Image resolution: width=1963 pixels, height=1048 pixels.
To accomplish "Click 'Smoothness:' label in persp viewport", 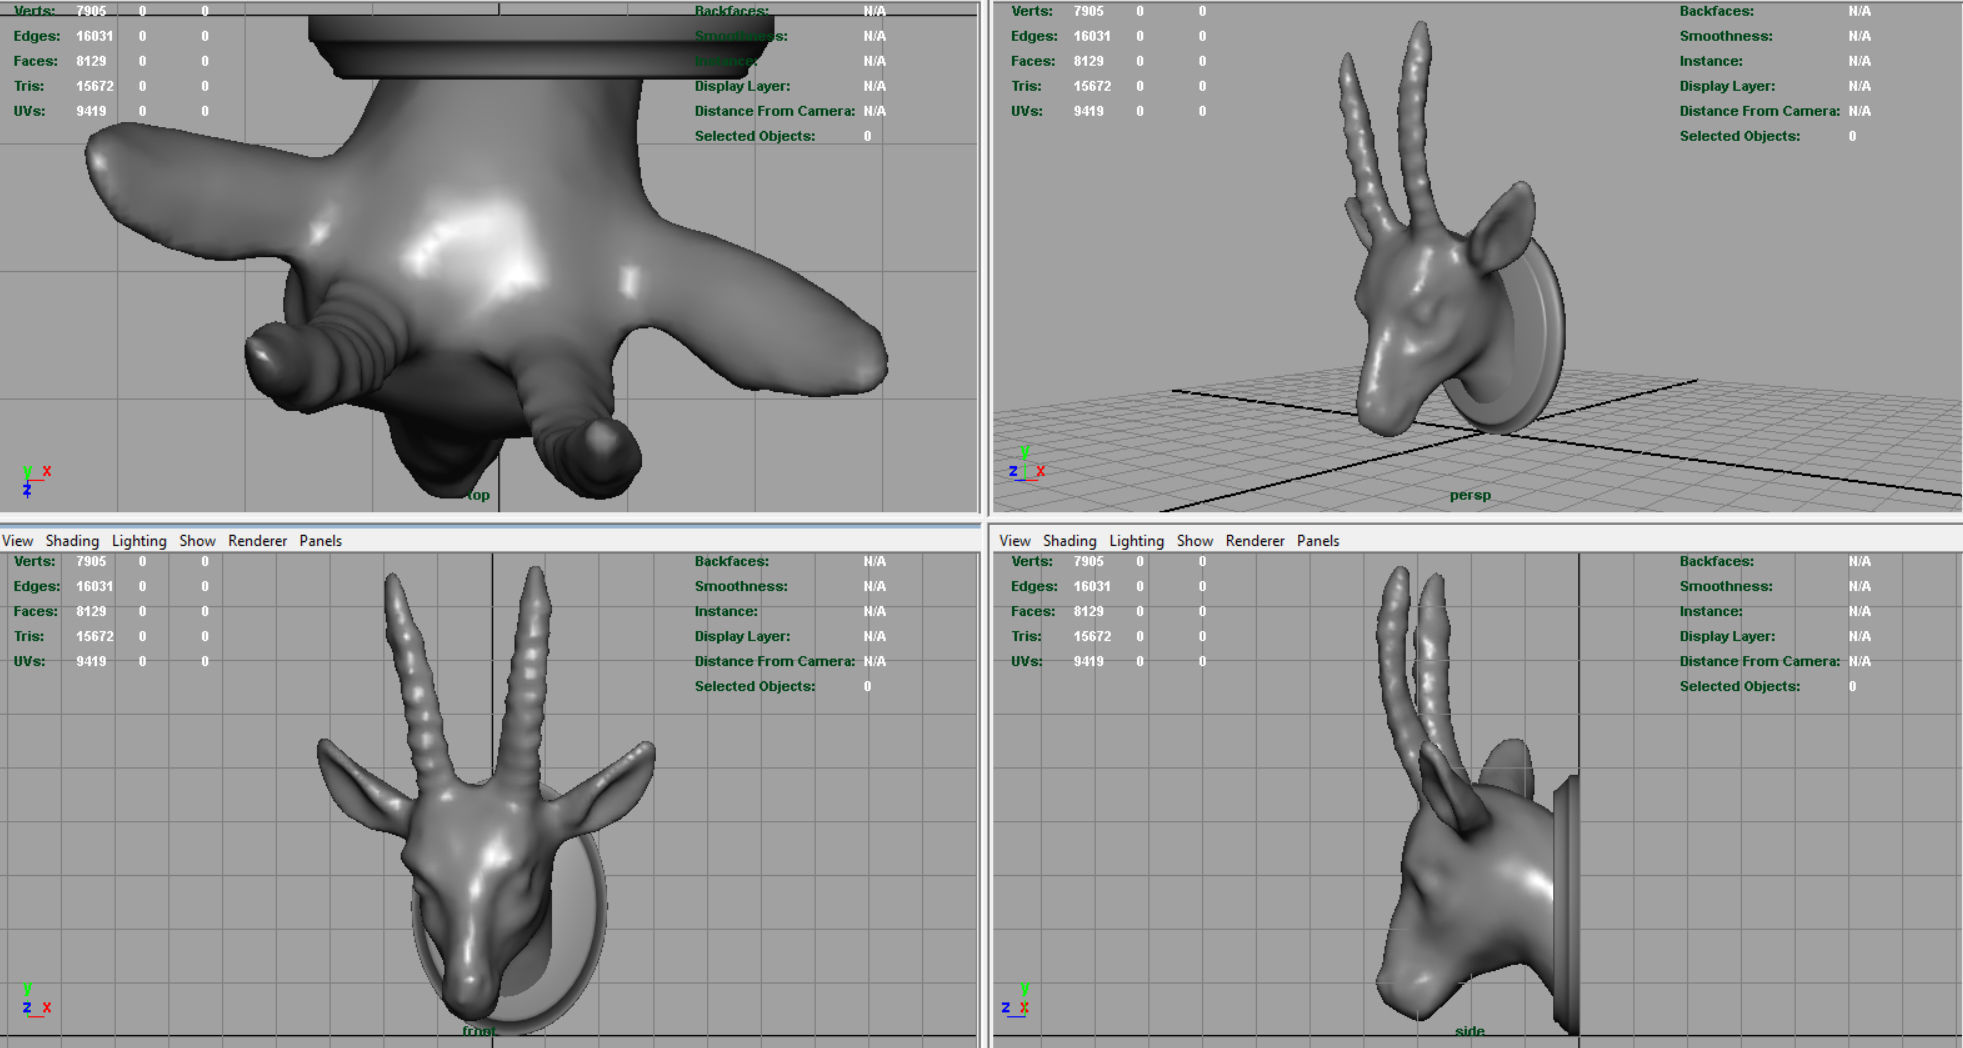I will point(1726,36).
